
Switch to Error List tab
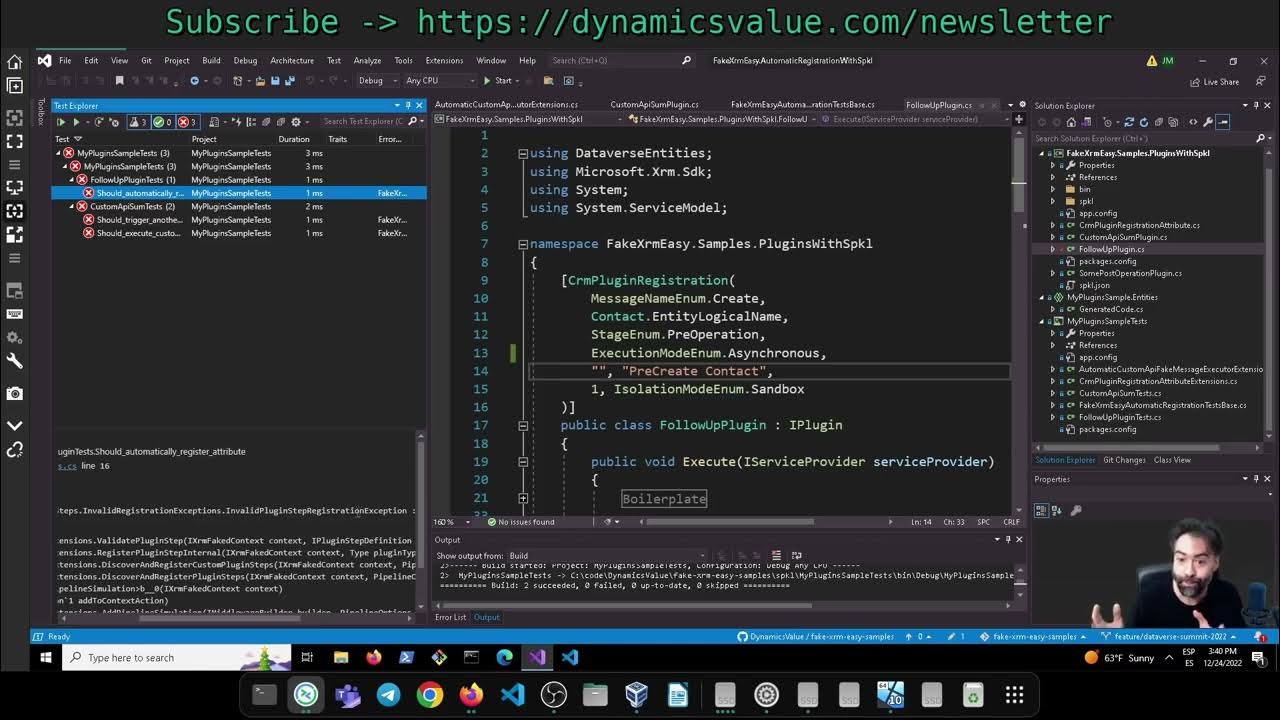pos(450,617)
